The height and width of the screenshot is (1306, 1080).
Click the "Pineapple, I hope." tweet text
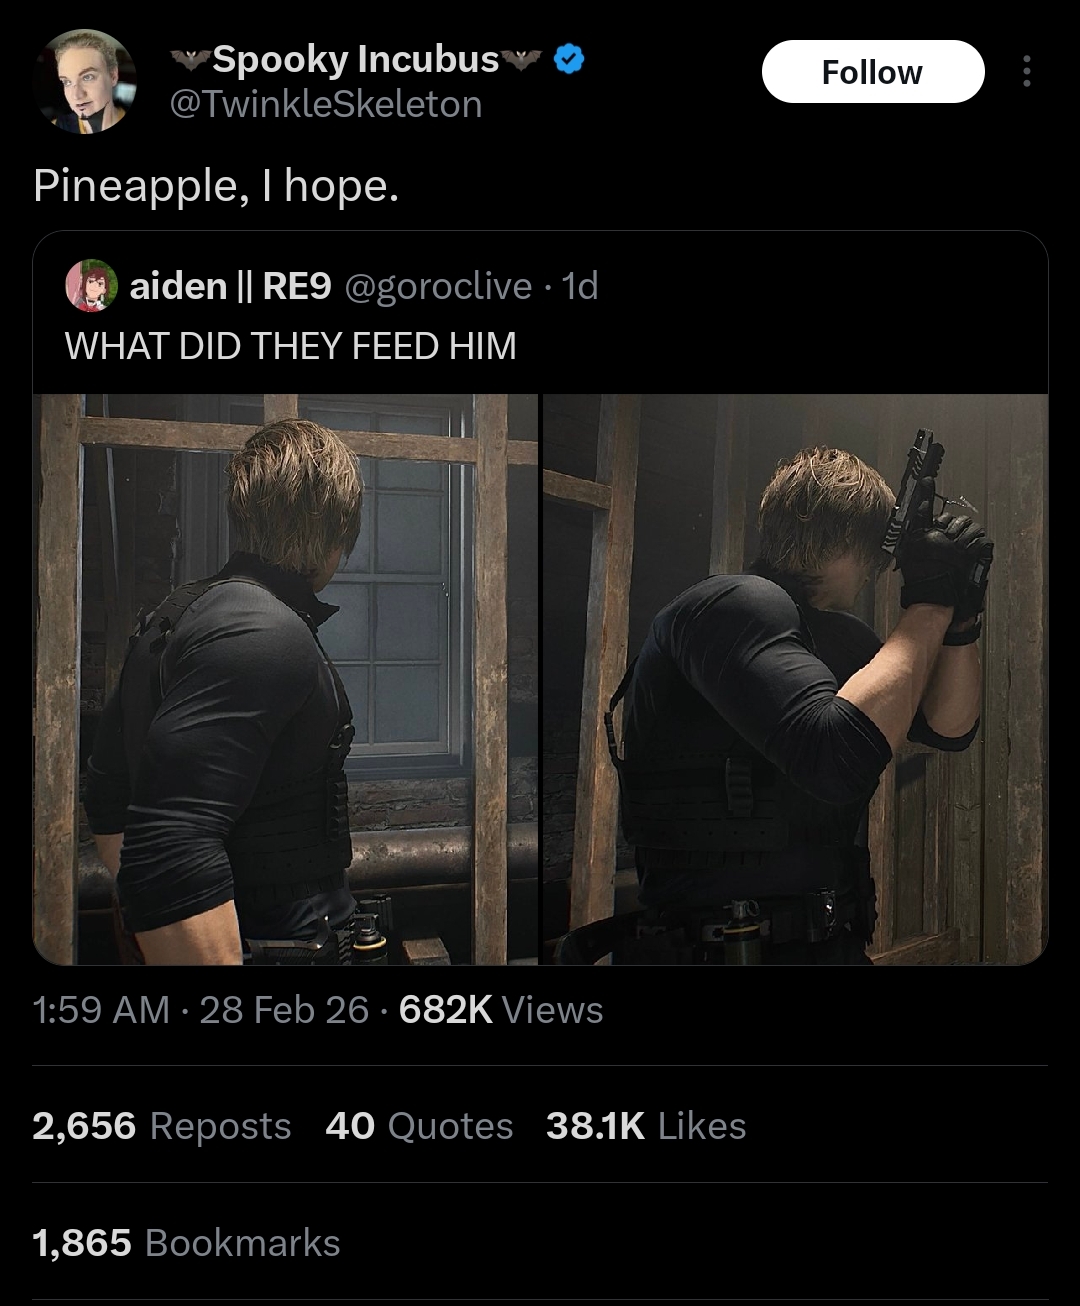[216, 185]
